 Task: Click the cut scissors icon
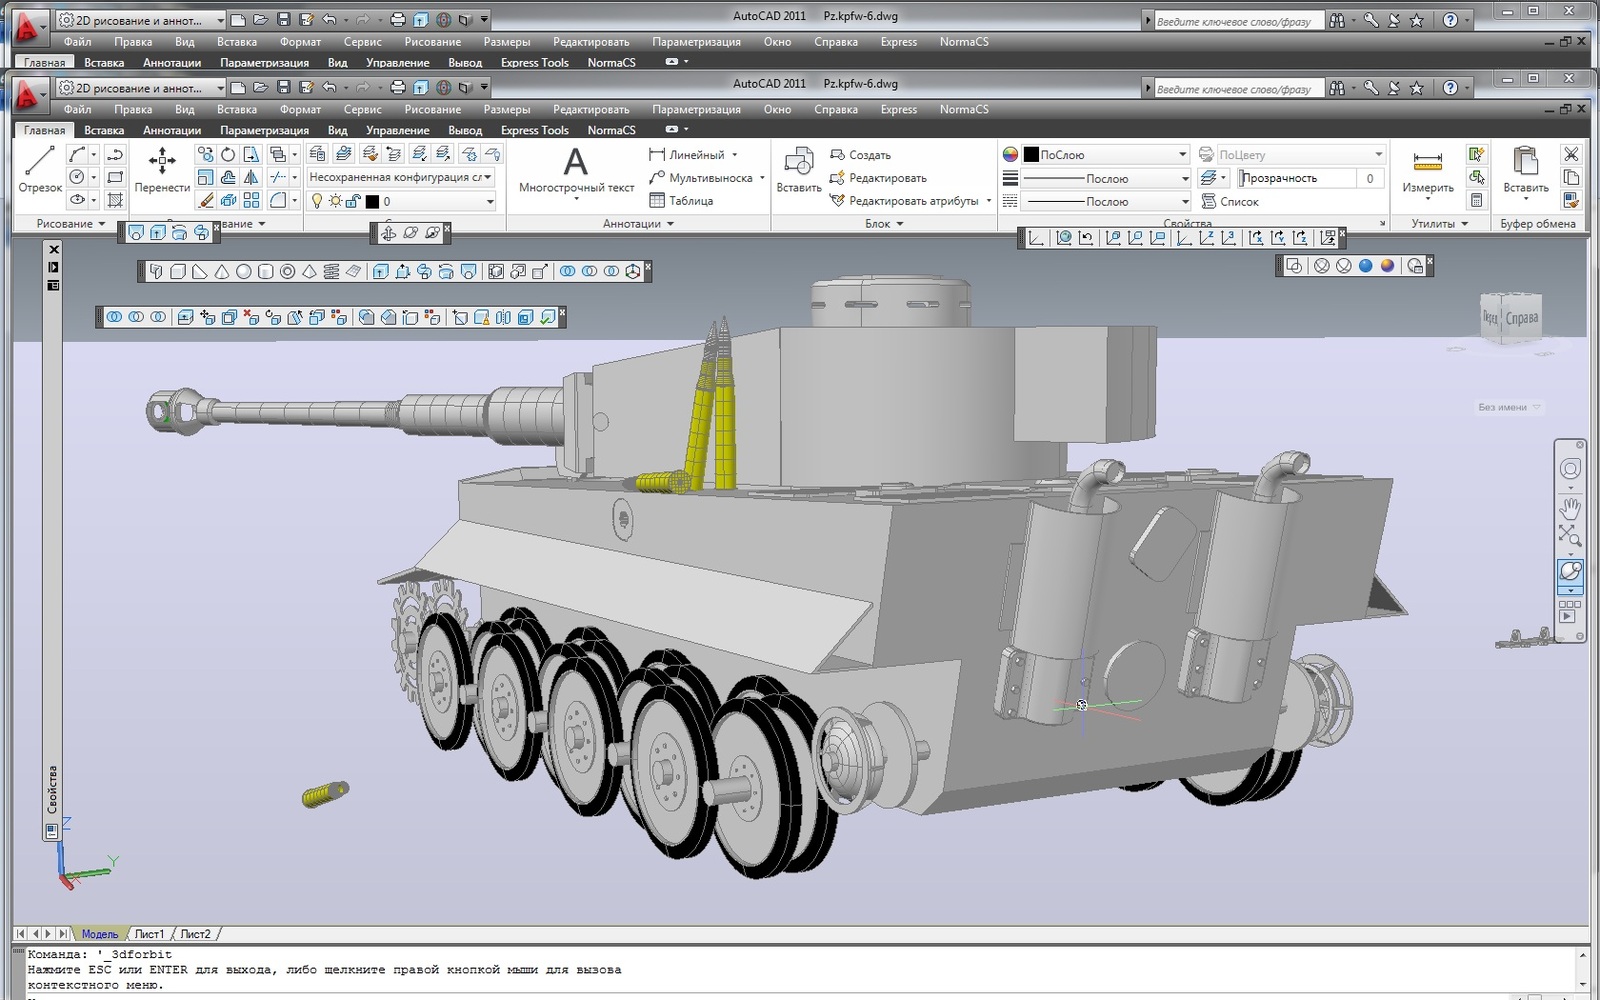(x=1571, y=154)
